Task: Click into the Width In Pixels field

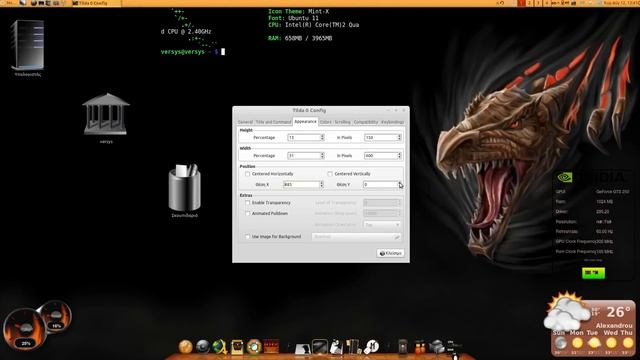Action: 380,156
